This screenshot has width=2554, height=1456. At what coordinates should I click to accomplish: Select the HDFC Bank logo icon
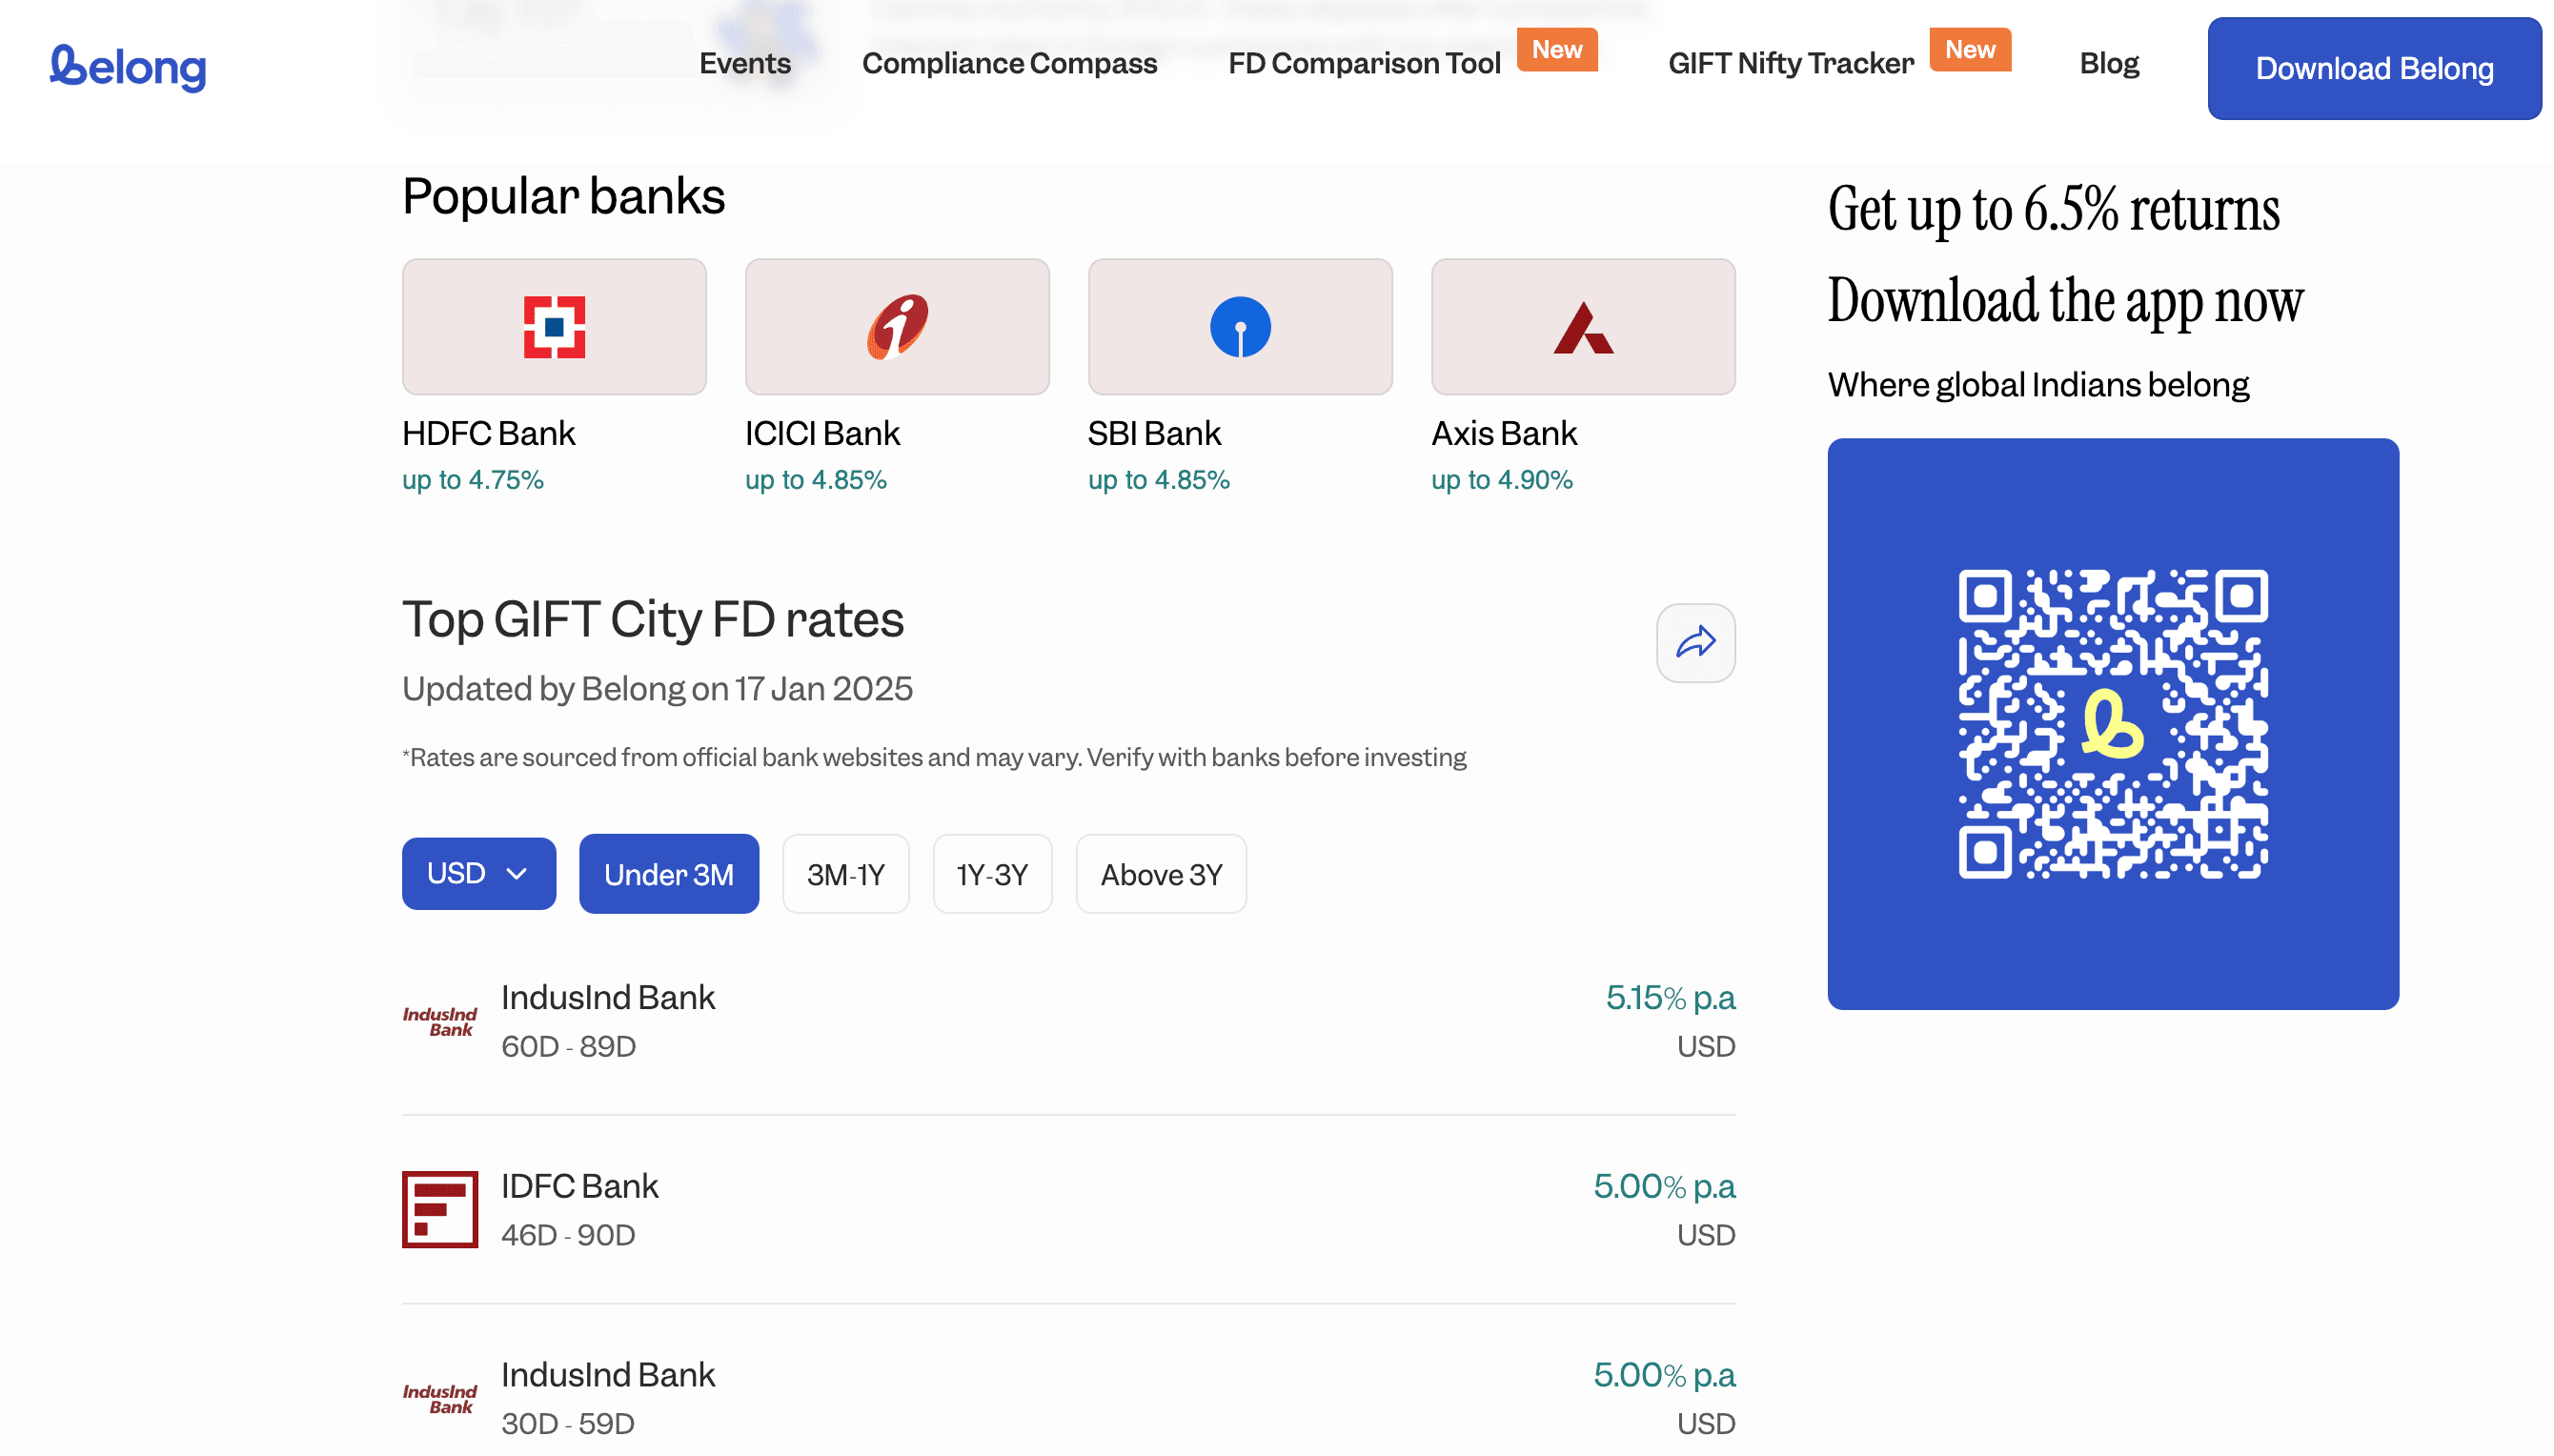click(x=554, y=326)
